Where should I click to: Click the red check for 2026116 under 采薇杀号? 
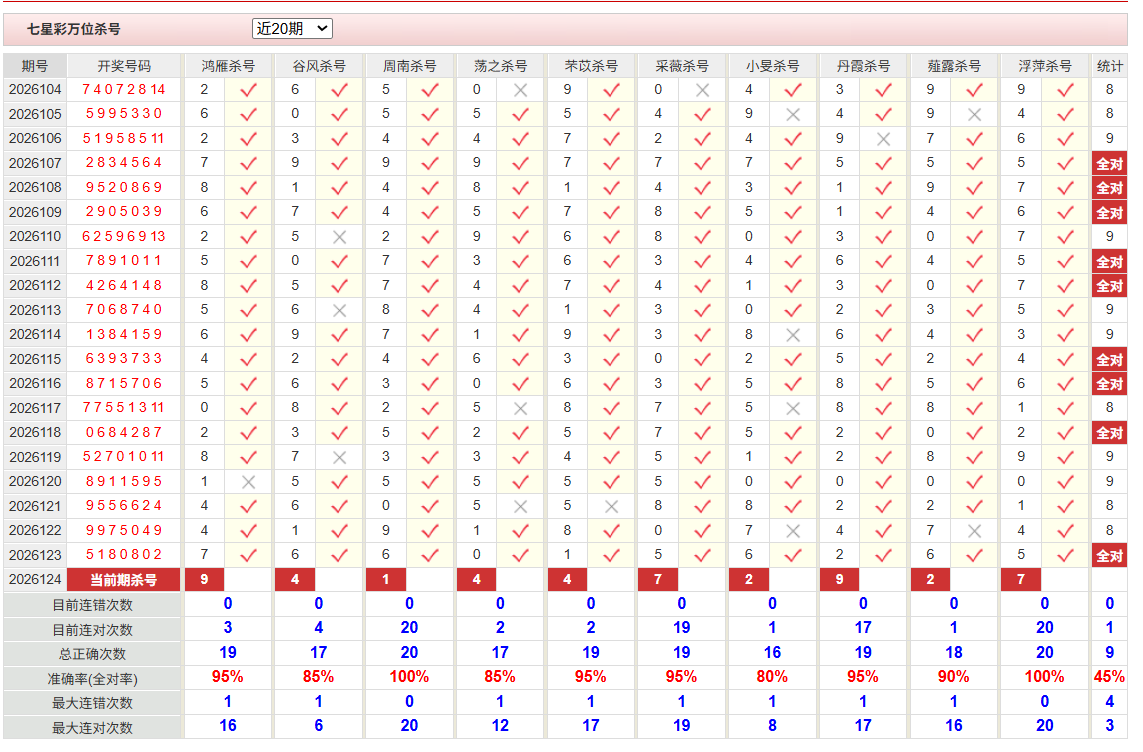click(x=702, y=384)
